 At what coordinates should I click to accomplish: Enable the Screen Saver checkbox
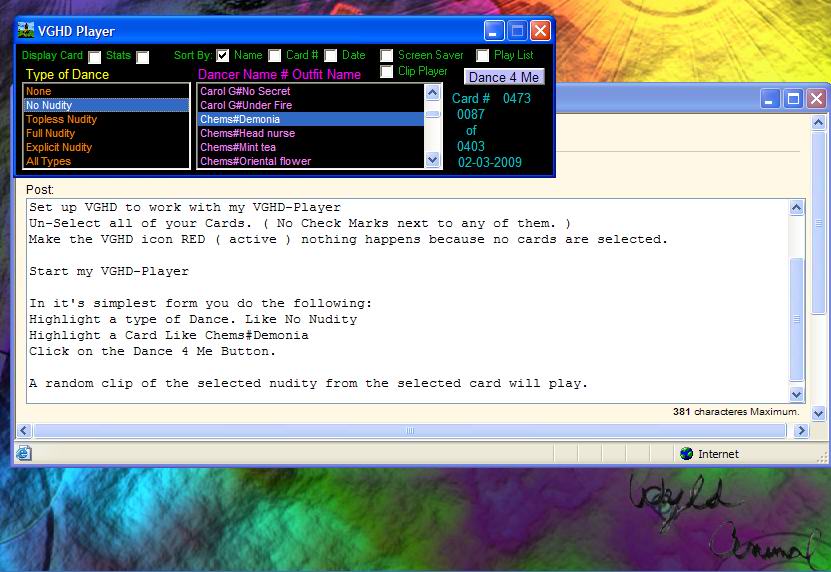pos(387,56)
